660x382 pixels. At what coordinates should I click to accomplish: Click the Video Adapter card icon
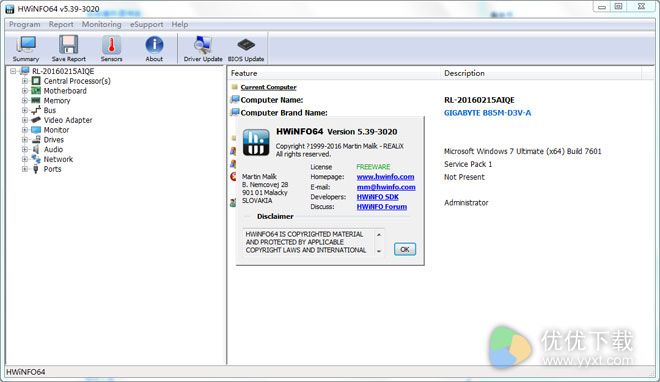pos(36,120)
